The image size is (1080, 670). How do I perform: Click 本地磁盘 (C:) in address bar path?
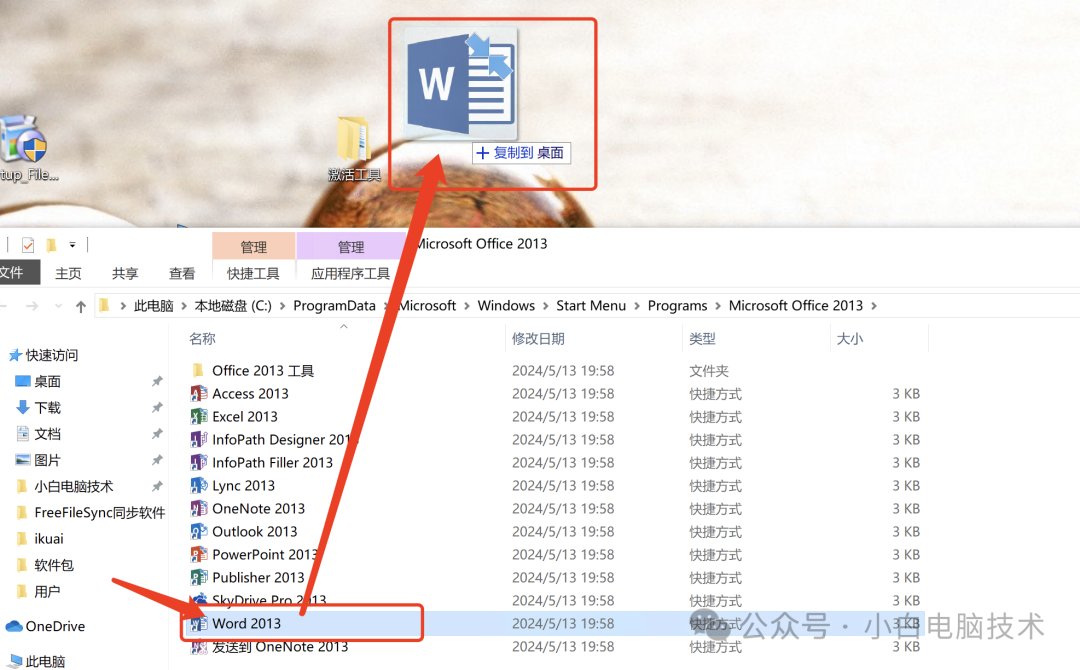[233, 306]
